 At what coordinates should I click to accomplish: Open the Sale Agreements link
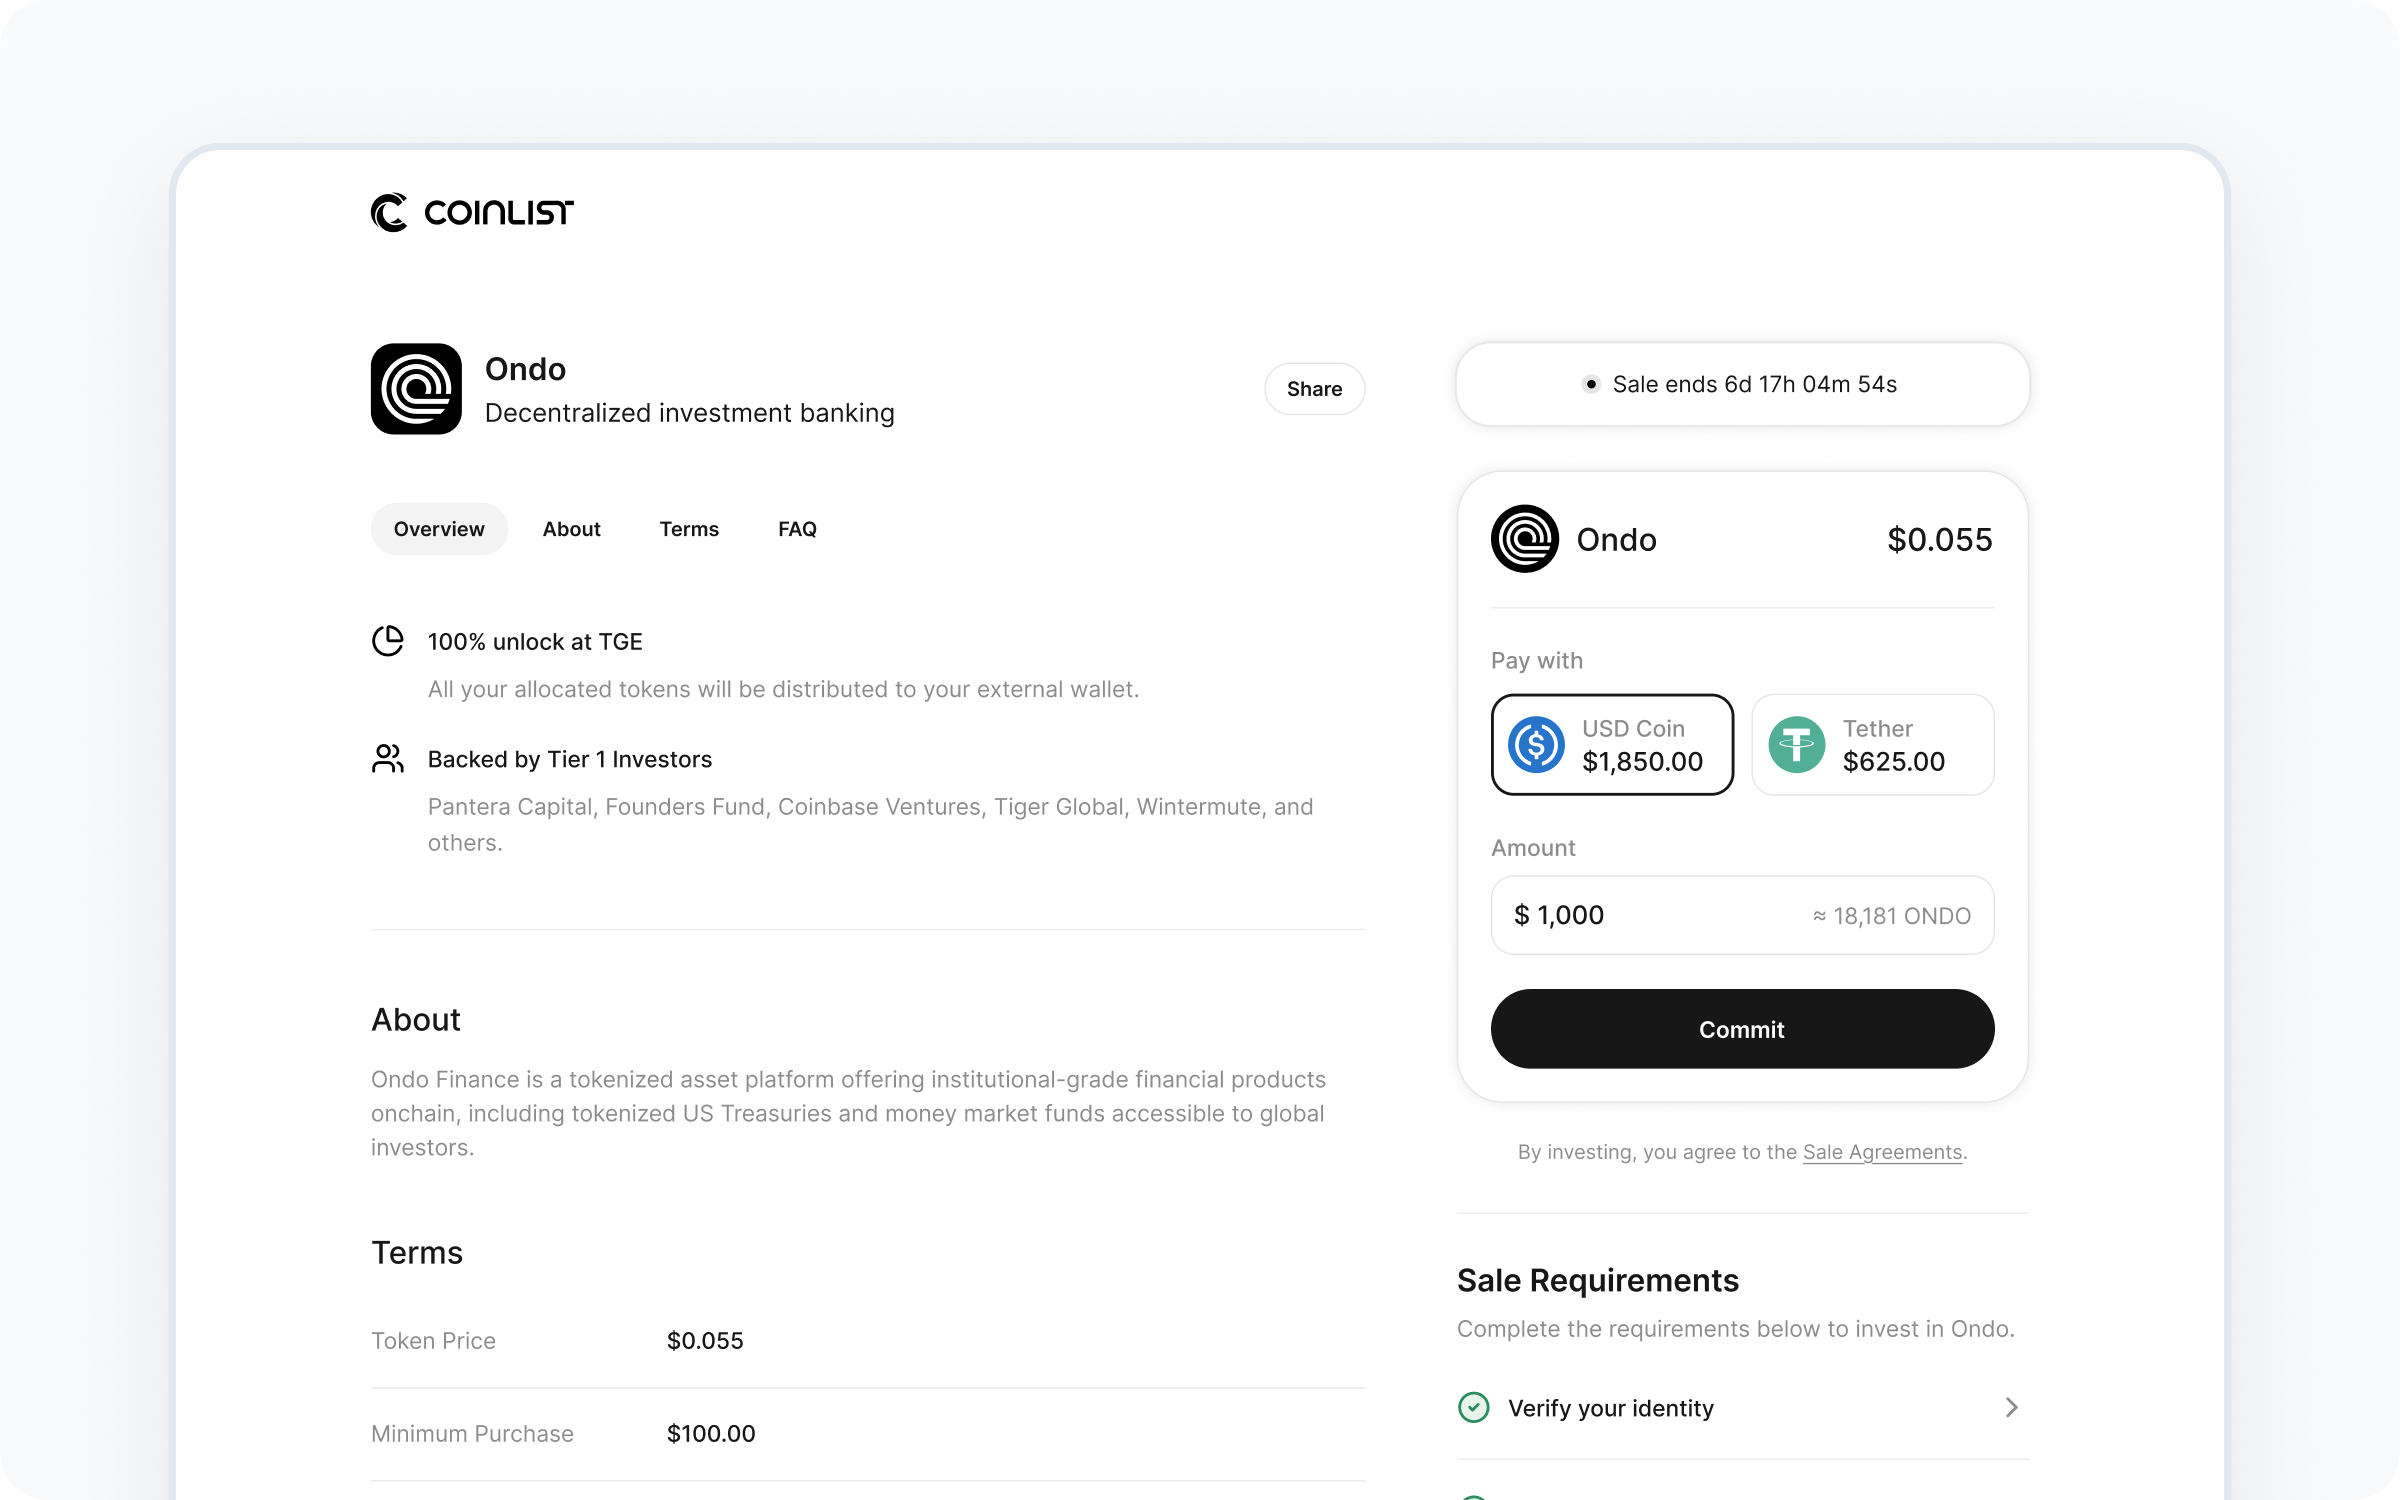coord(1882,1152)
